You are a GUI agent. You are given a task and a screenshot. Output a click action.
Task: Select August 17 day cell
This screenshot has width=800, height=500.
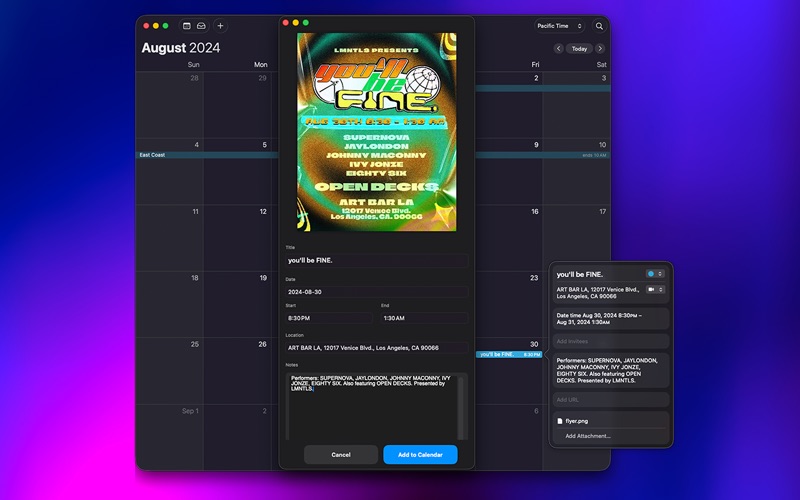coord(577,238)
